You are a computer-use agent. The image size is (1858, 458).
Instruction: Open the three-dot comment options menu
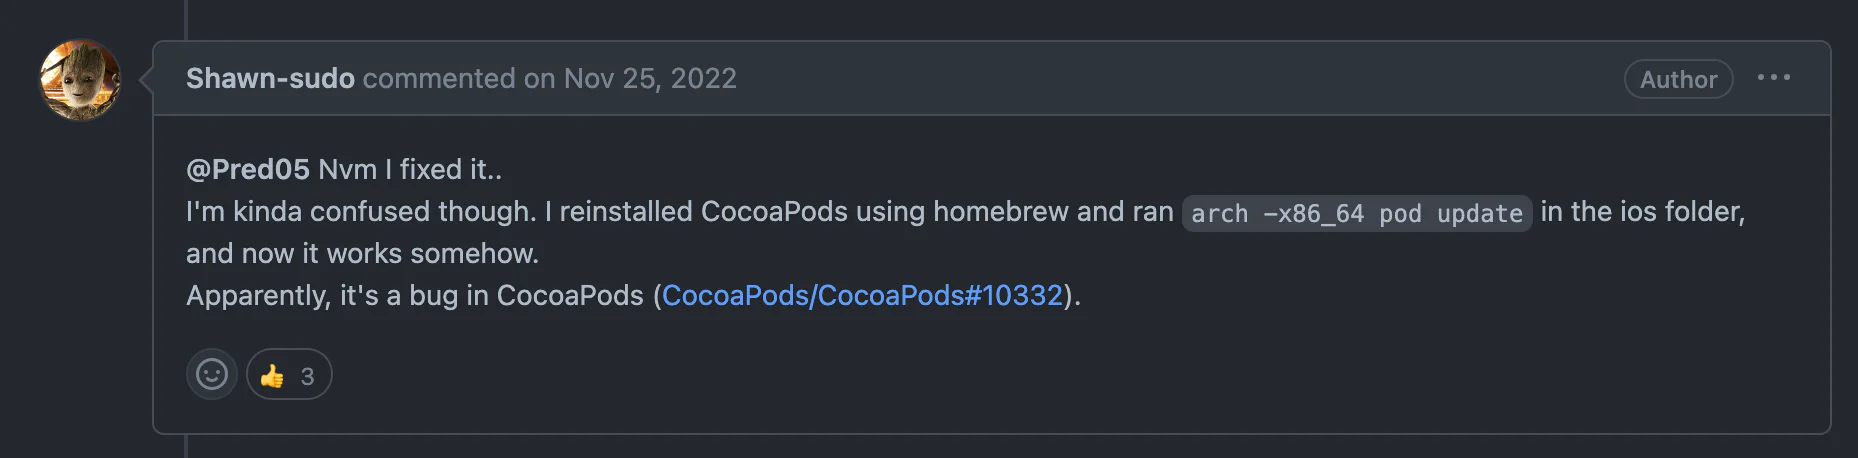coord(1774,78)
